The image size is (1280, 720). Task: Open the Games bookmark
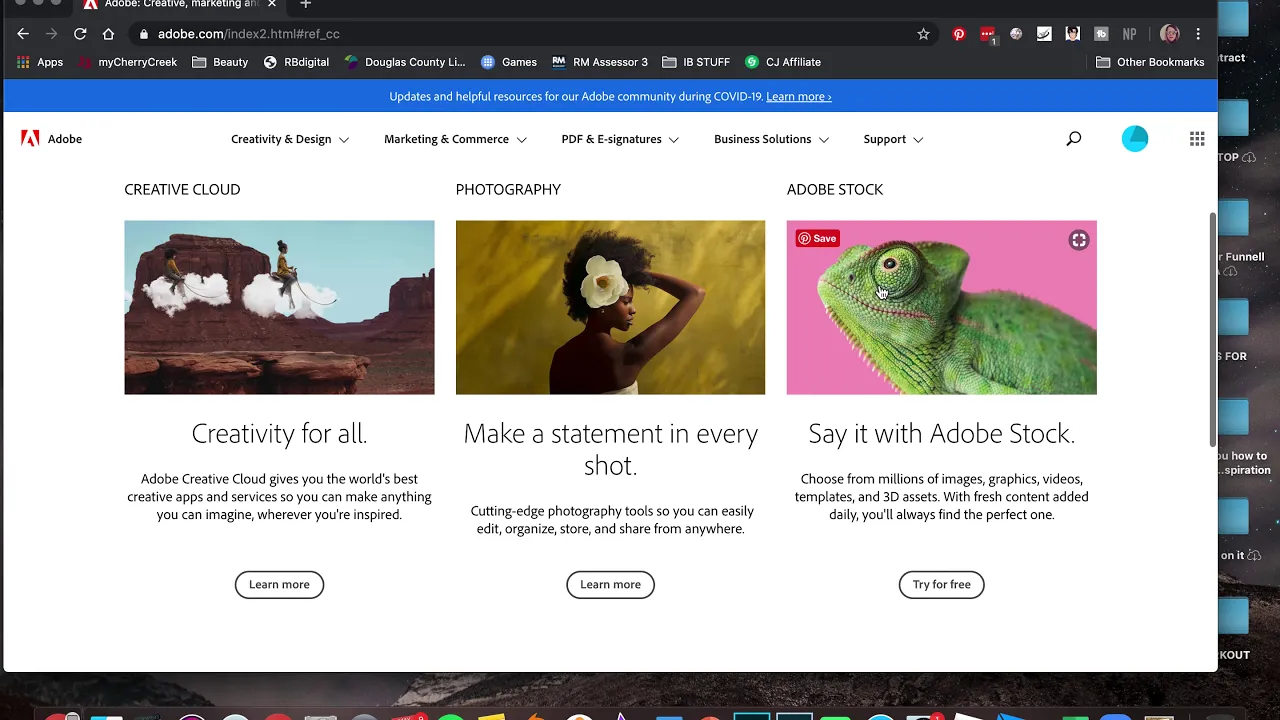(x=508, y=62)
